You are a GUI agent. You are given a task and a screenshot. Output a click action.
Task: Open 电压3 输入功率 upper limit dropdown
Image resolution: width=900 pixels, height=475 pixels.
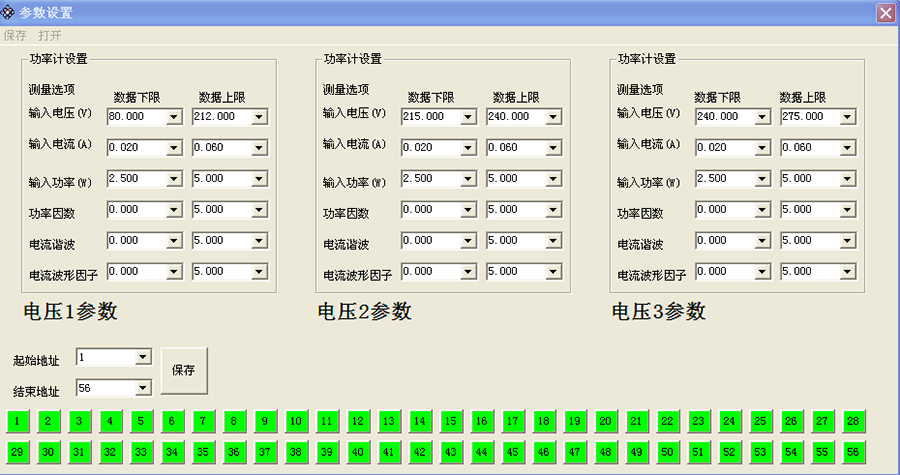click(x=847, y=179)
